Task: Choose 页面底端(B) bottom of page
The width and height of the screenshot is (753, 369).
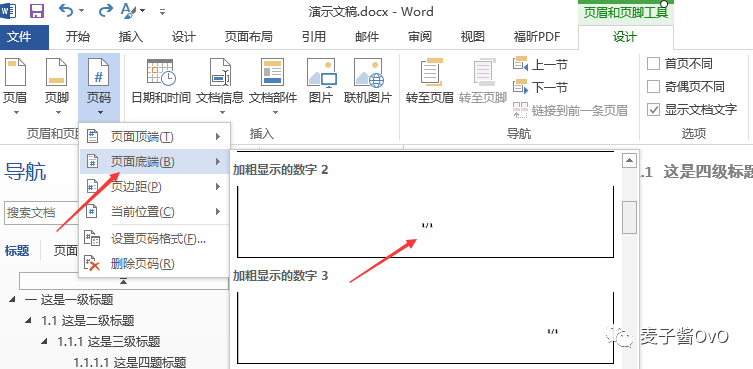Action: coord(155,161)
